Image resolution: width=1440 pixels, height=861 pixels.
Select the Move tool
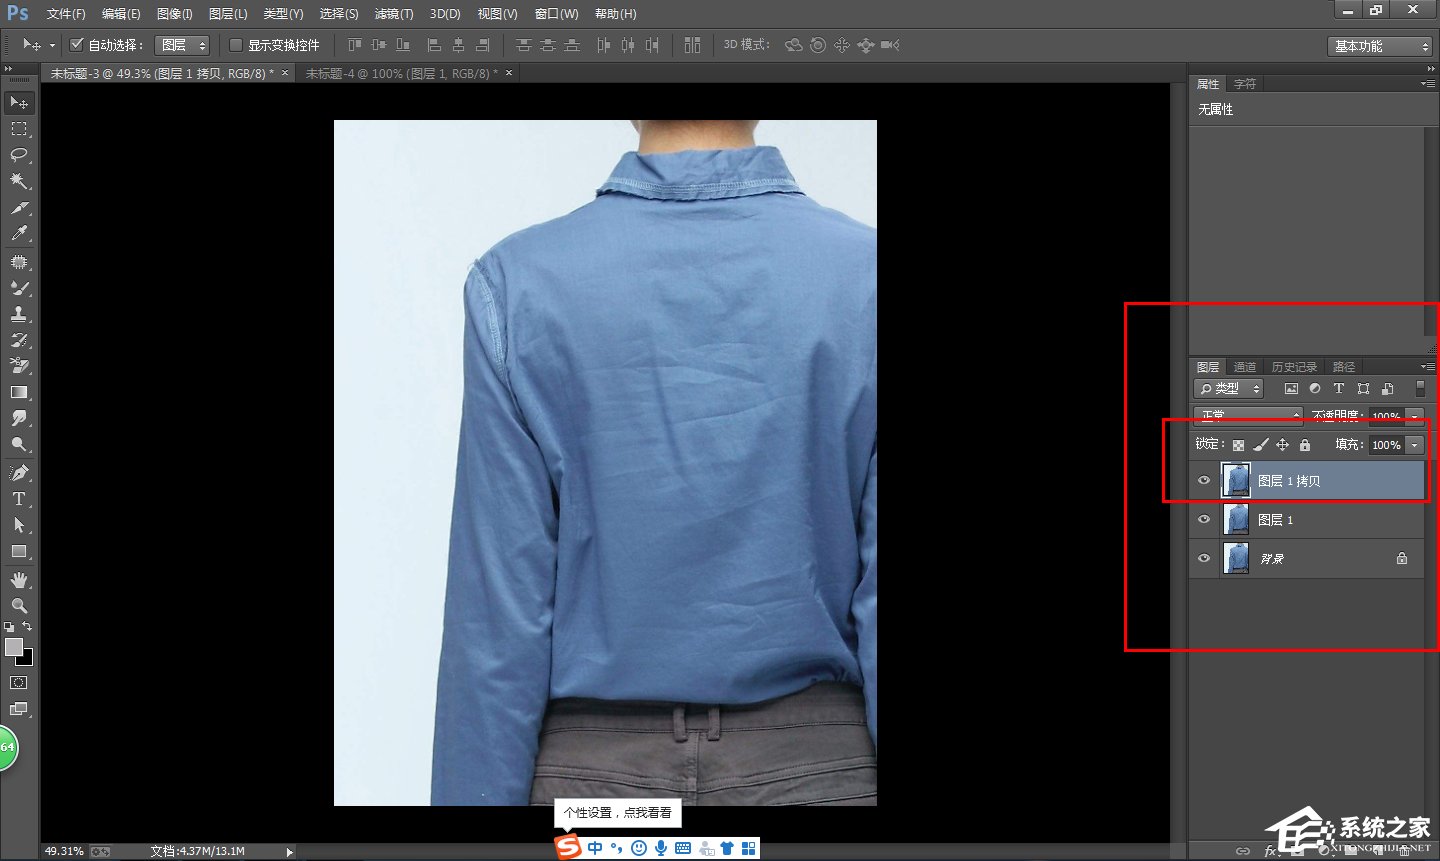(x=19, y=102)
